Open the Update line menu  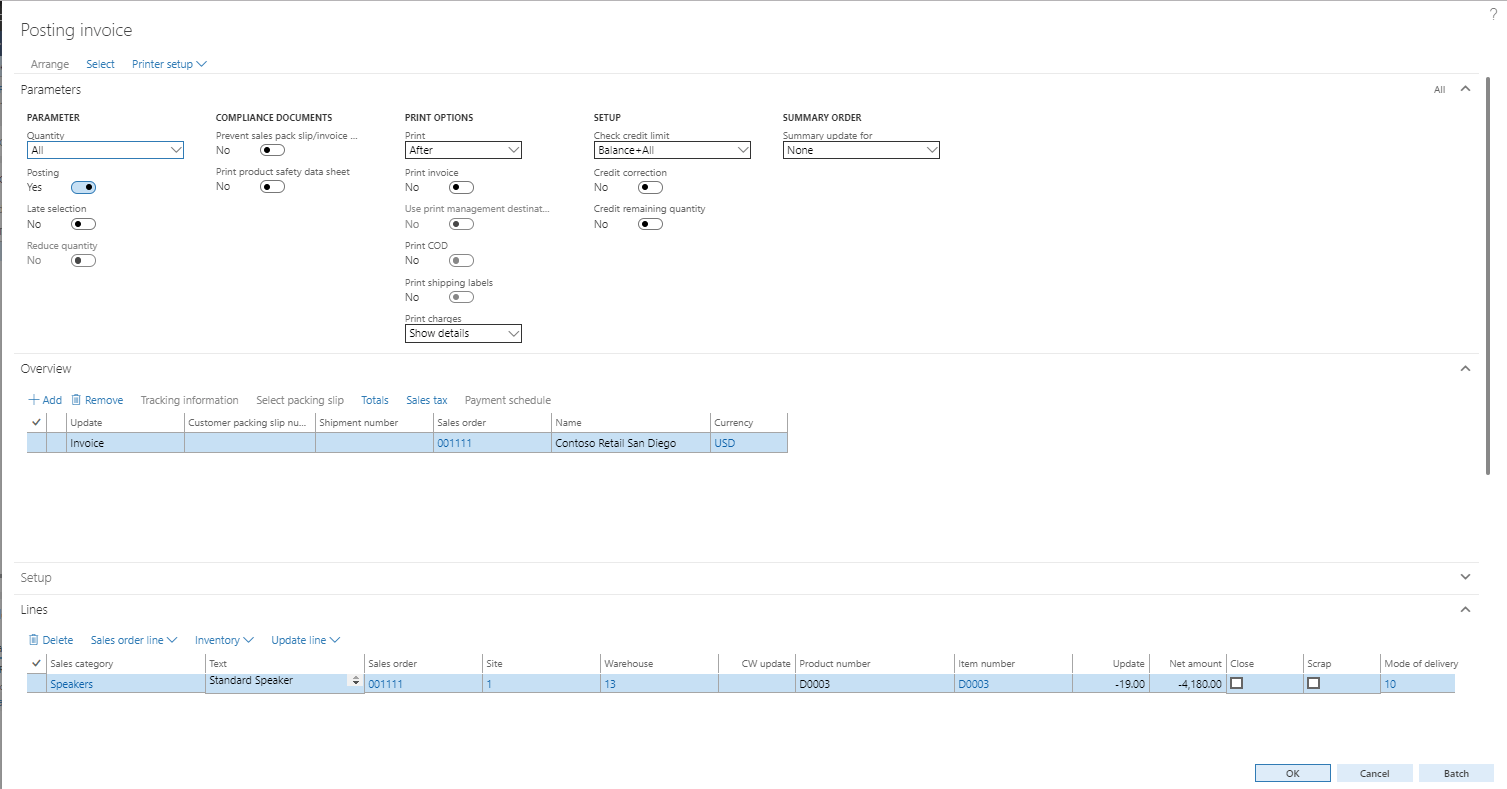coord(306,640)
